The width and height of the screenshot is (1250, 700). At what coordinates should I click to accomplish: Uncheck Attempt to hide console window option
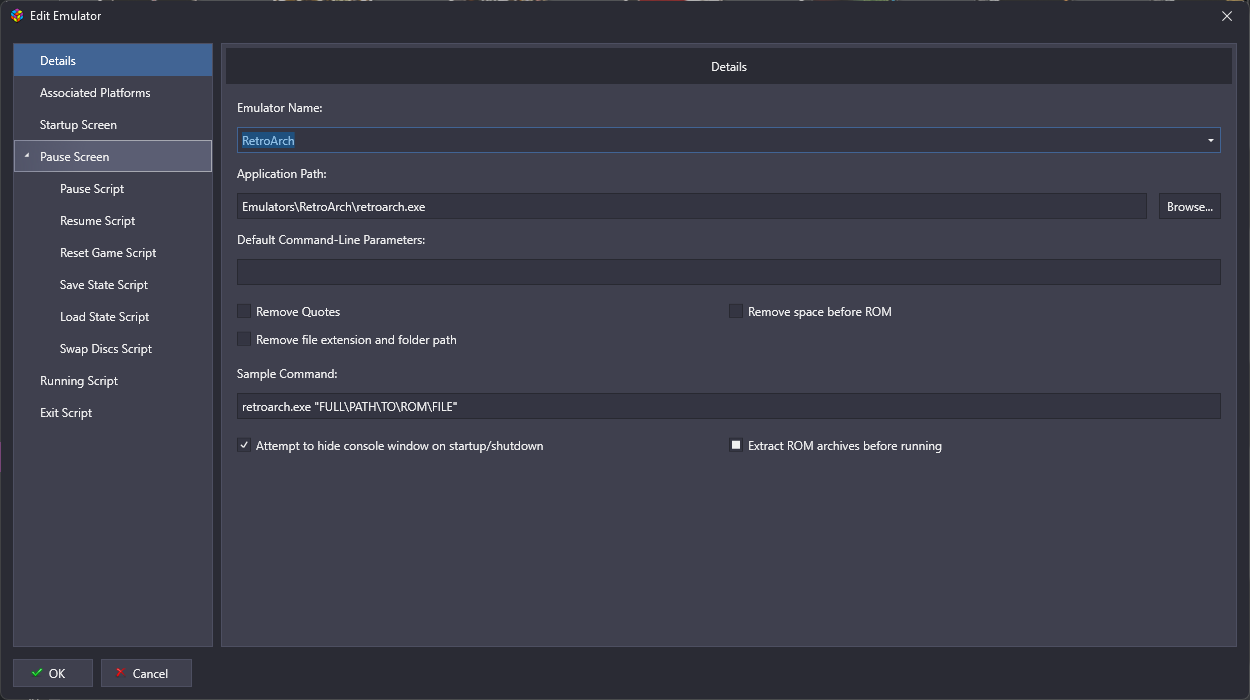pos(244,446)
